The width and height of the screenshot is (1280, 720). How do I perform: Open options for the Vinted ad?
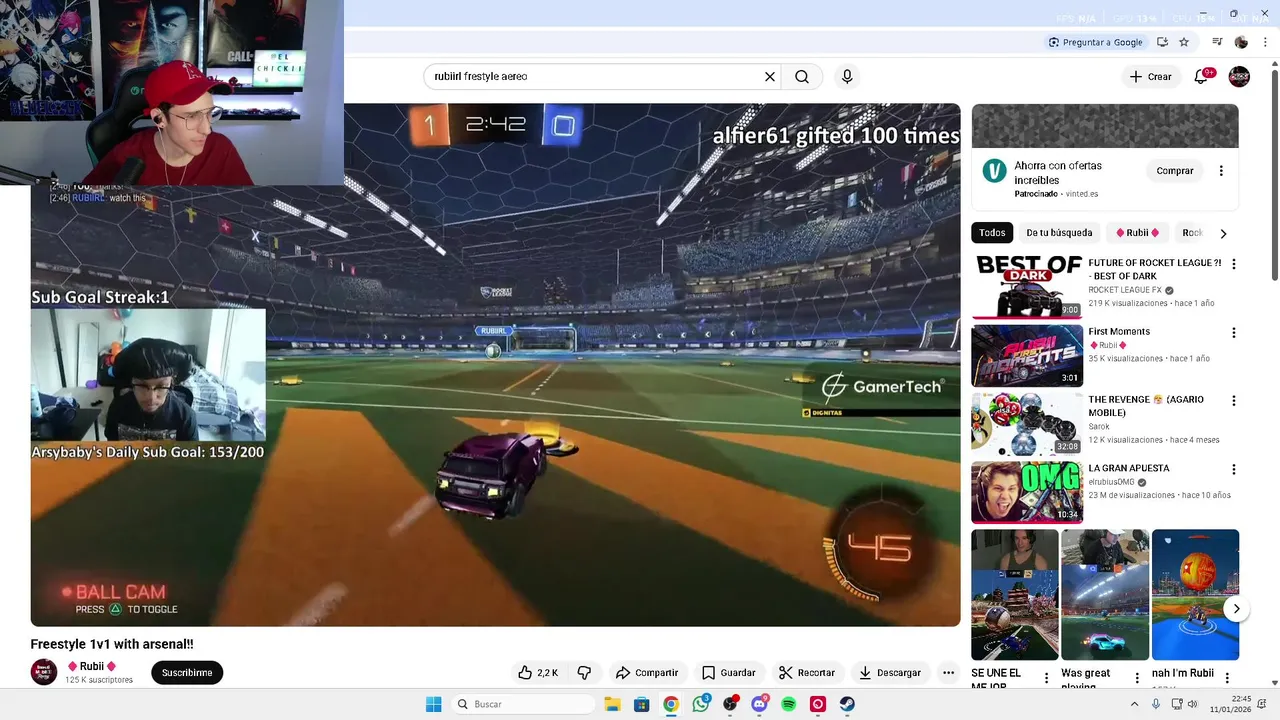click(x=1221, y=171)
